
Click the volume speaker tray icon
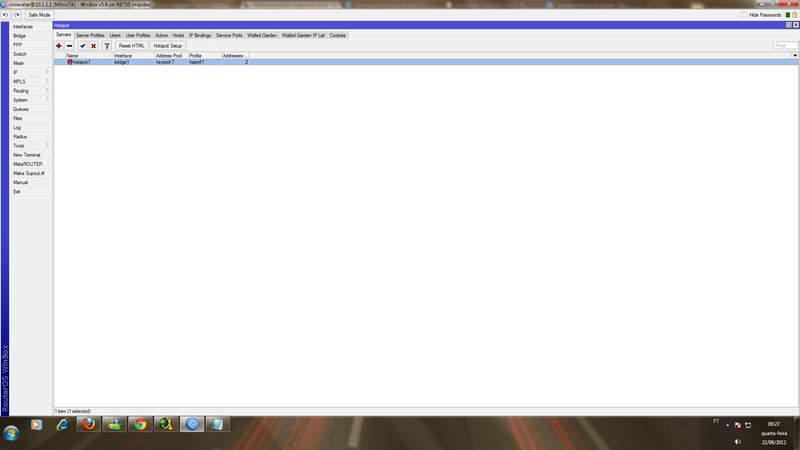(738, 442)
